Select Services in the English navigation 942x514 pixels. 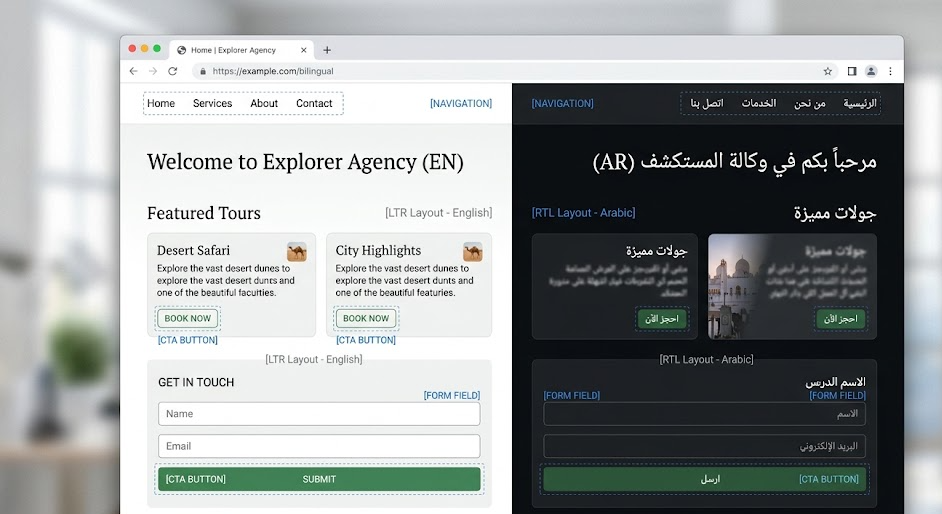point(212,103)
